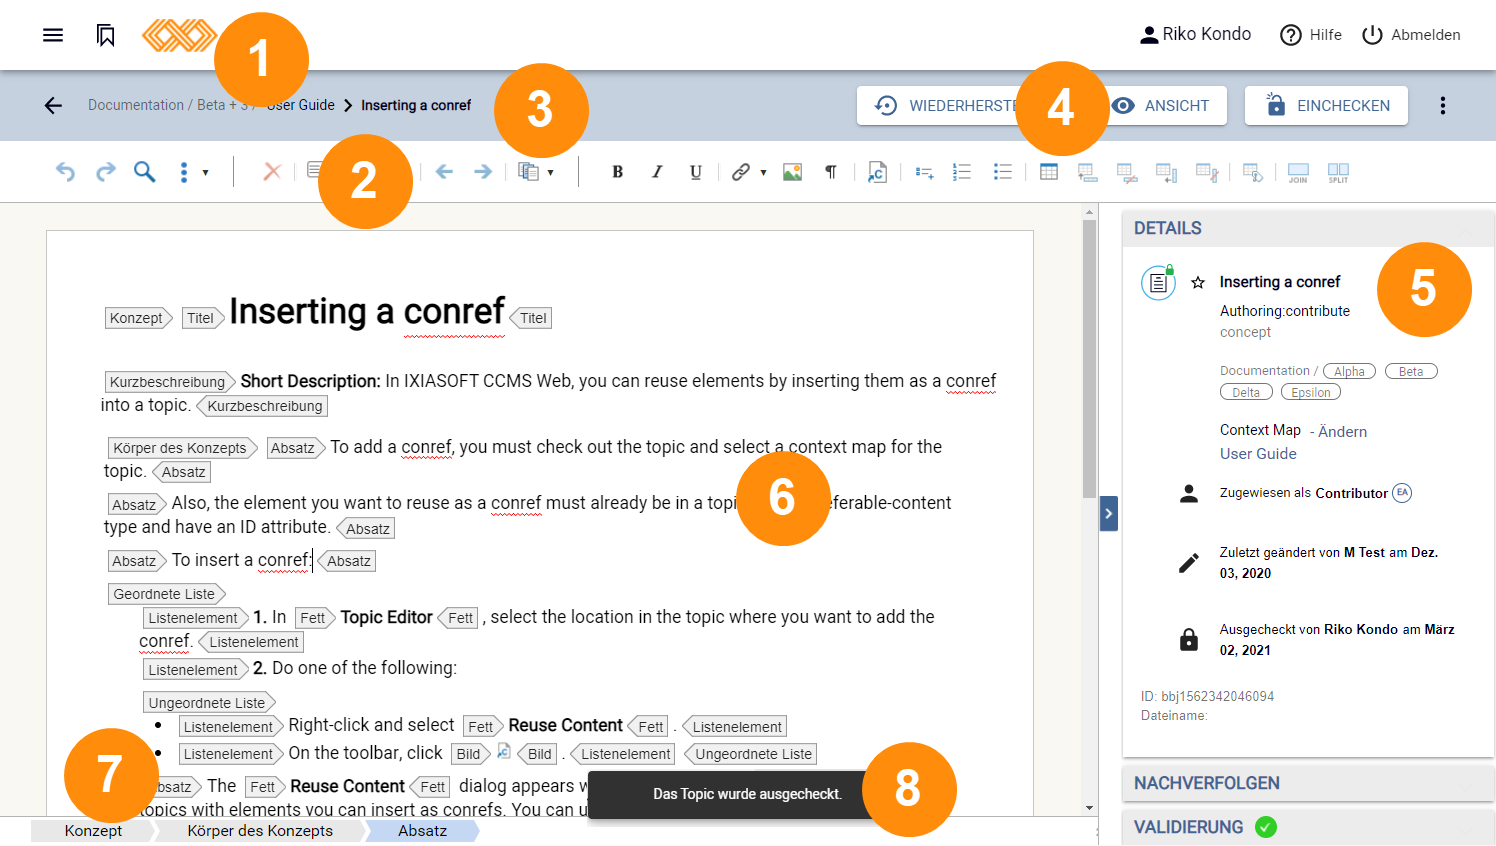Insert a paragraph with the pilcrow icon

pyautogui.click(x=831, y=172)
